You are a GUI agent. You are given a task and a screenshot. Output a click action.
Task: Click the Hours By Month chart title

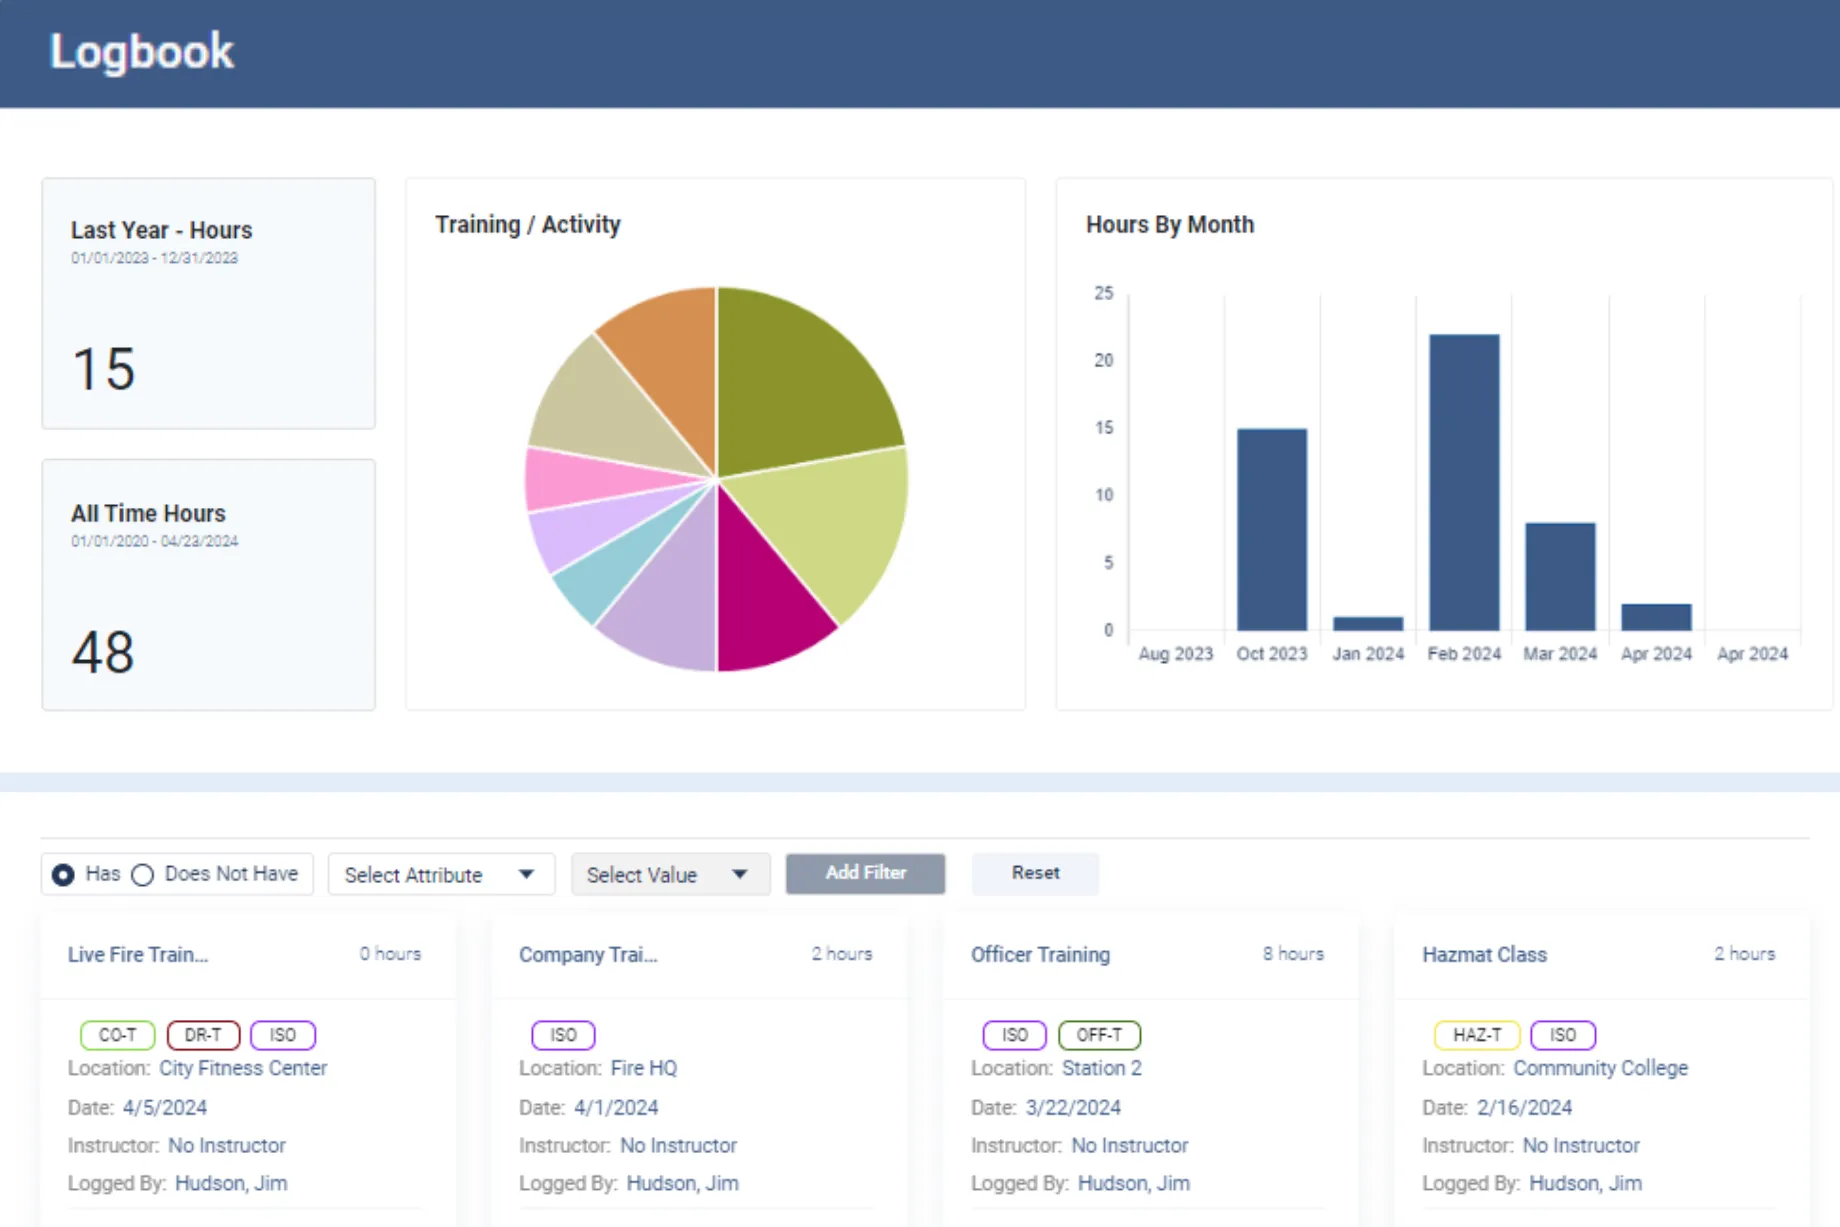[x=1170, y=225]
